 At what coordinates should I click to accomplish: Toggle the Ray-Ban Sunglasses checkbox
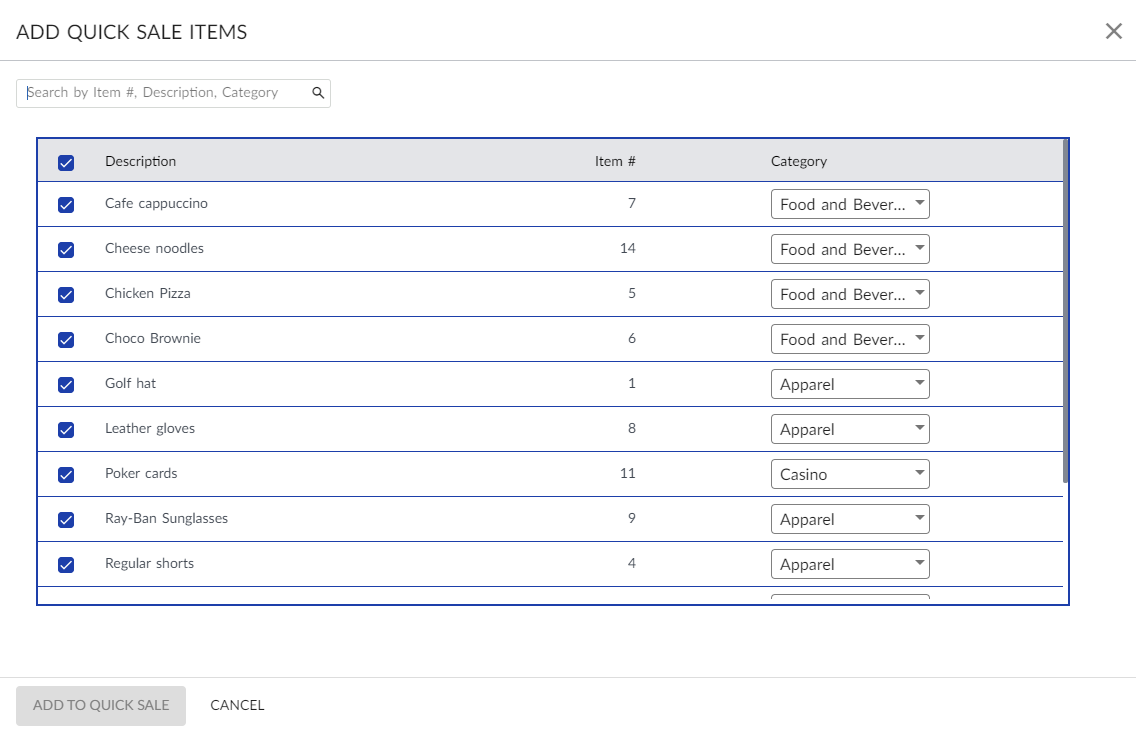point(65,519)
